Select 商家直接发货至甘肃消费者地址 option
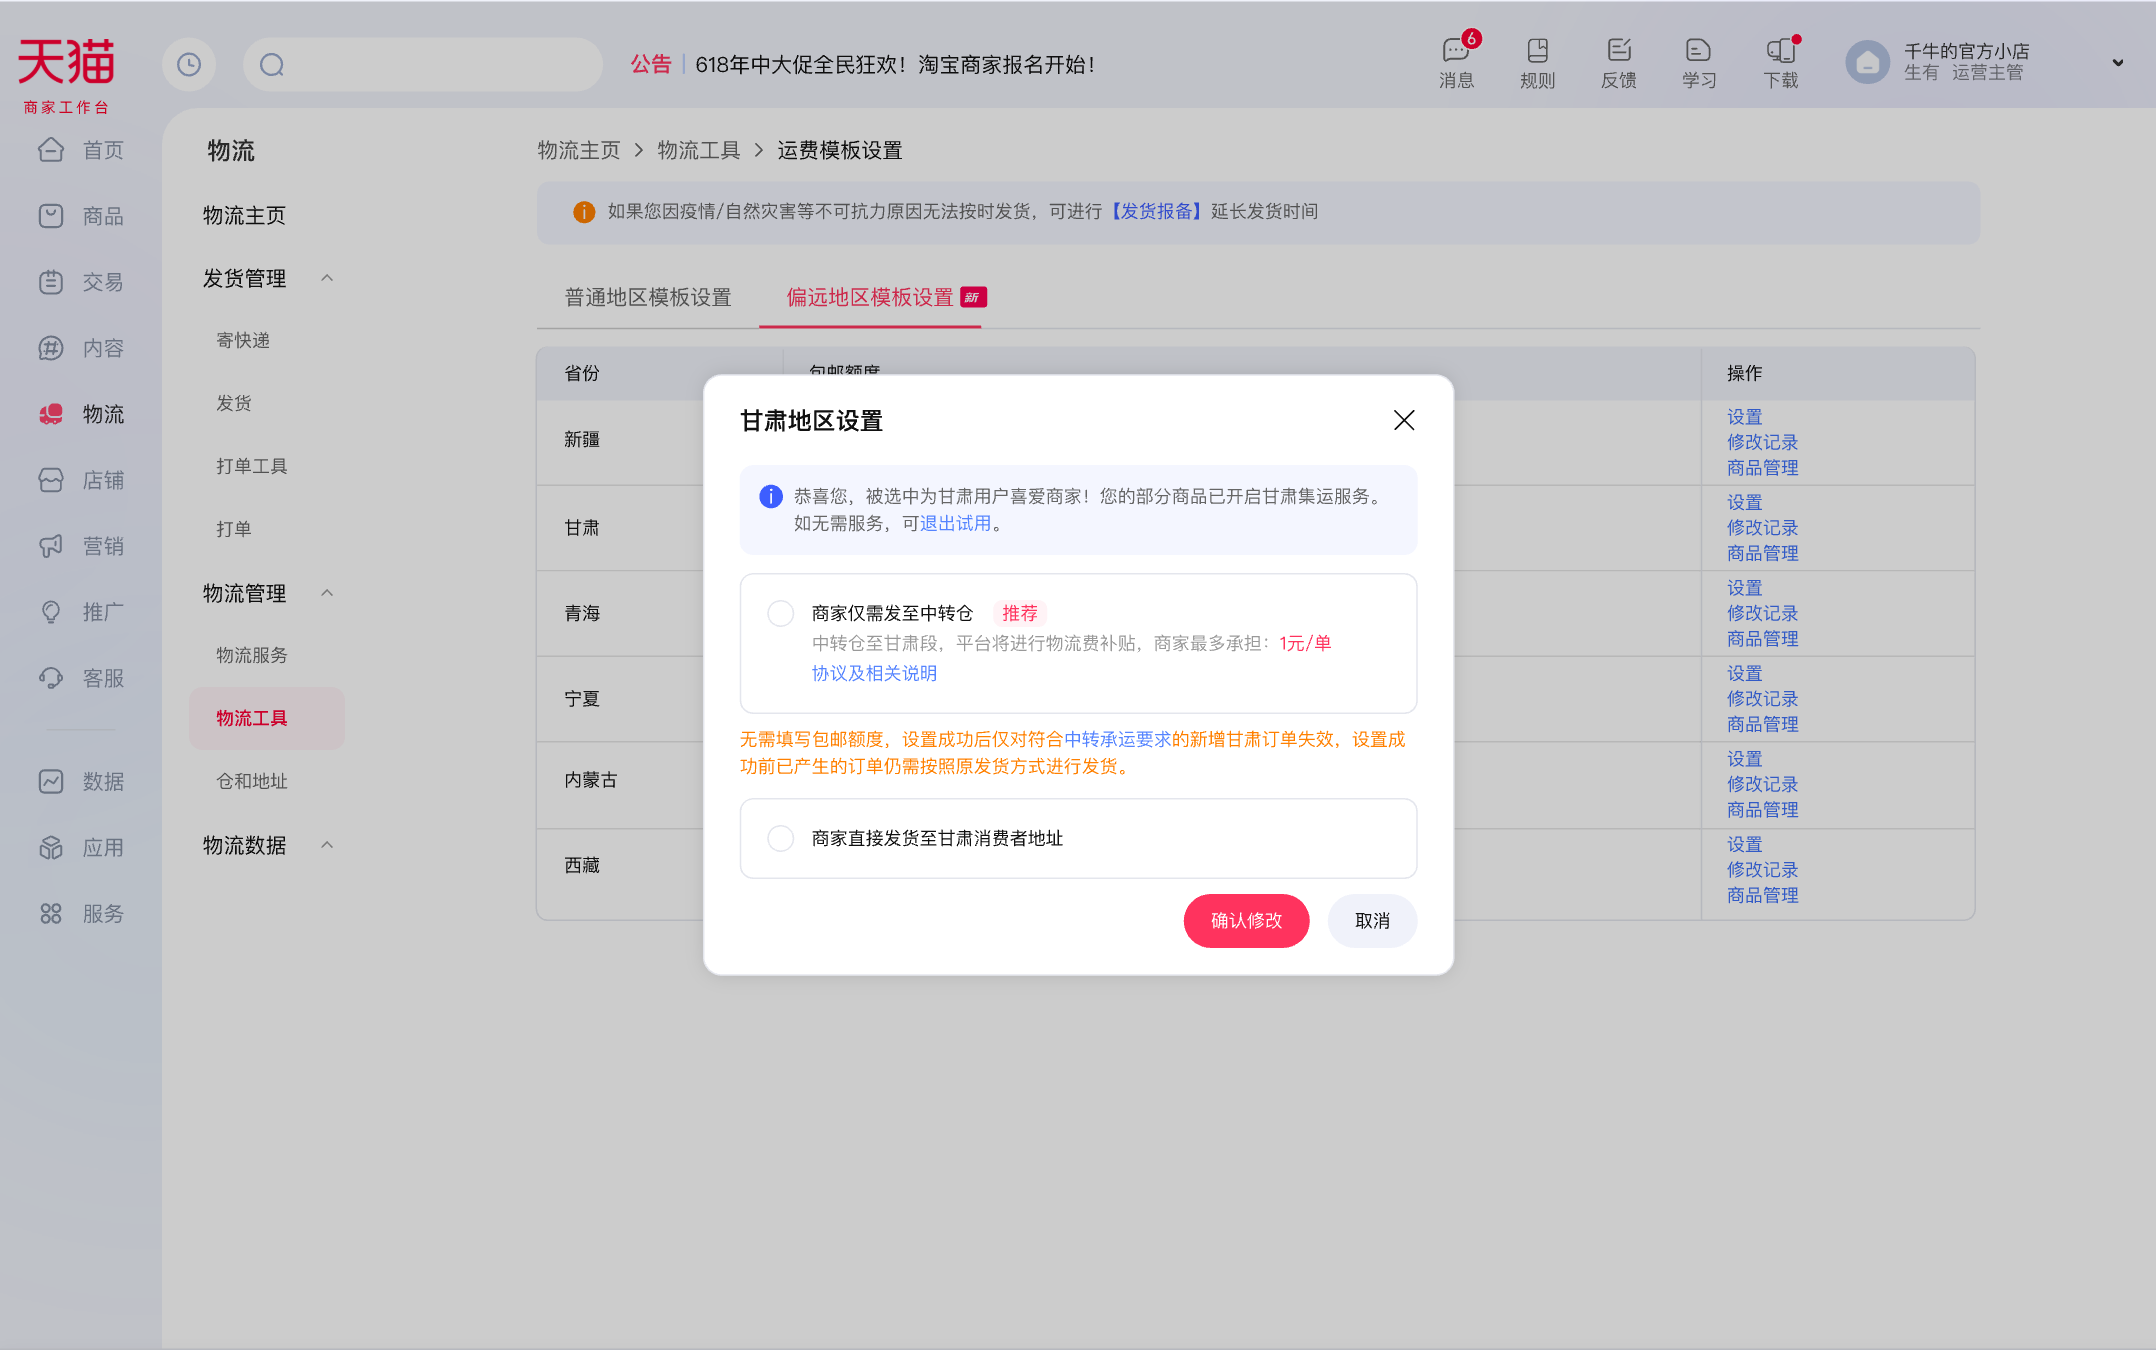The width and height of the screenshot is (2156, 1350). coord(780,838)
